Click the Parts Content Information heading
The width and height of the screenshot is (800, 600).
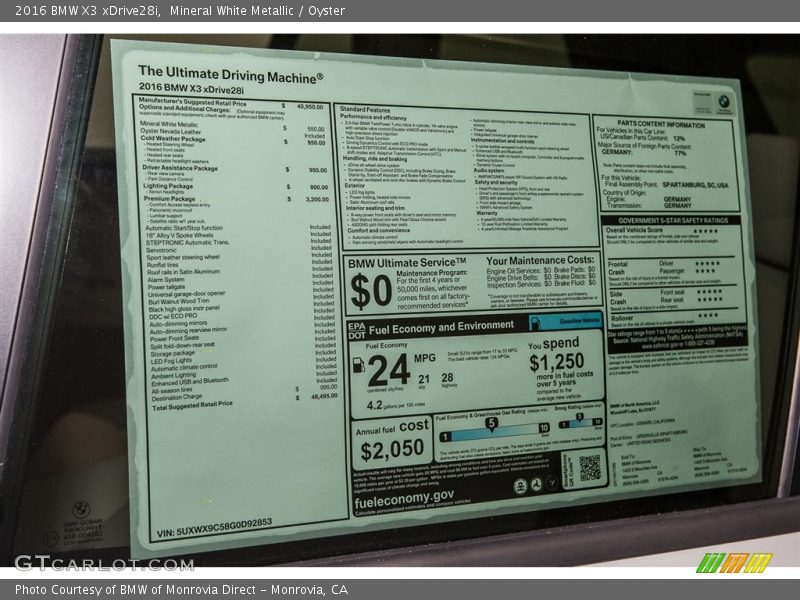[661, 124]
